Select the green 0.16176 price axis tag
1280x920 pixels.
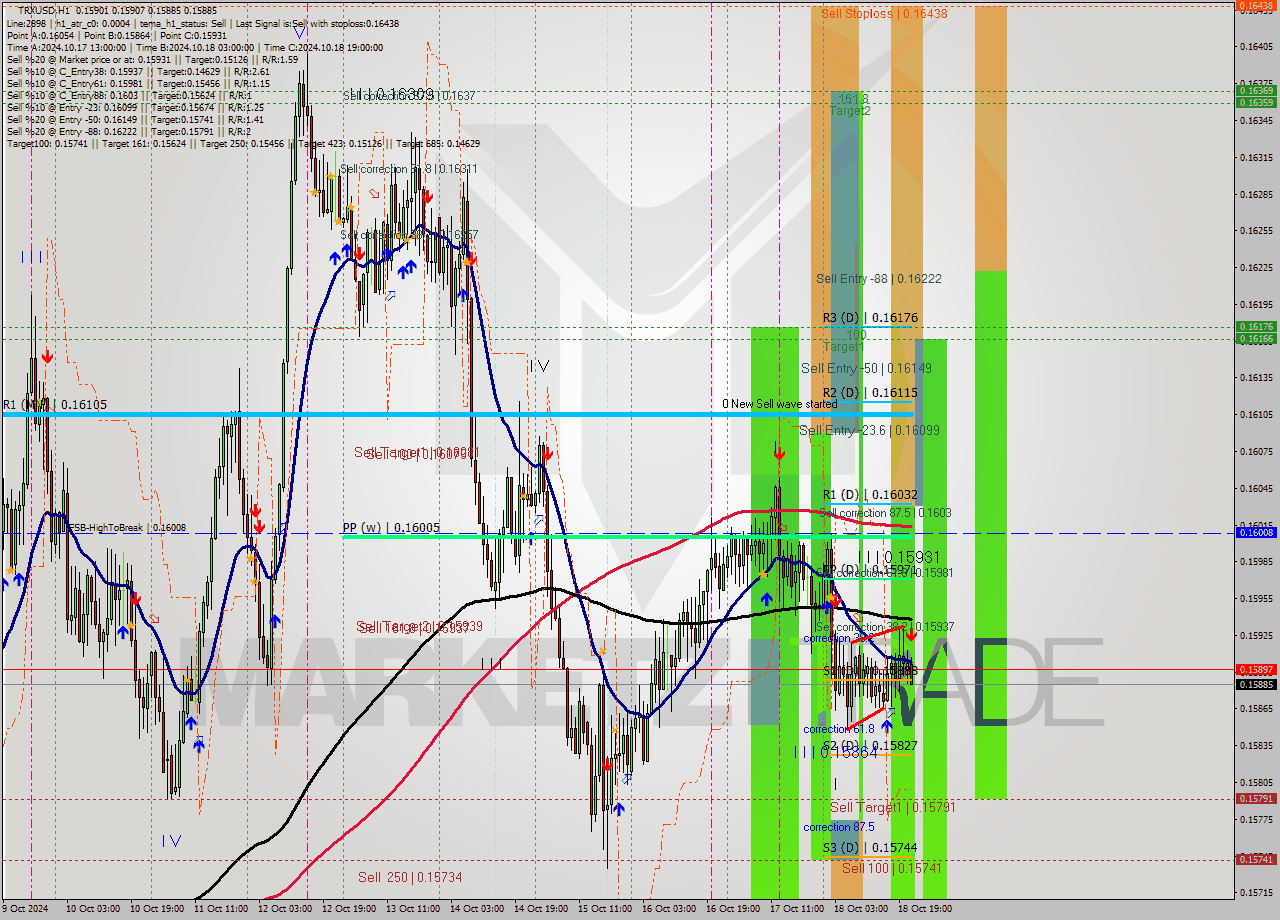pyautogui.click(x=1256, y=327)
